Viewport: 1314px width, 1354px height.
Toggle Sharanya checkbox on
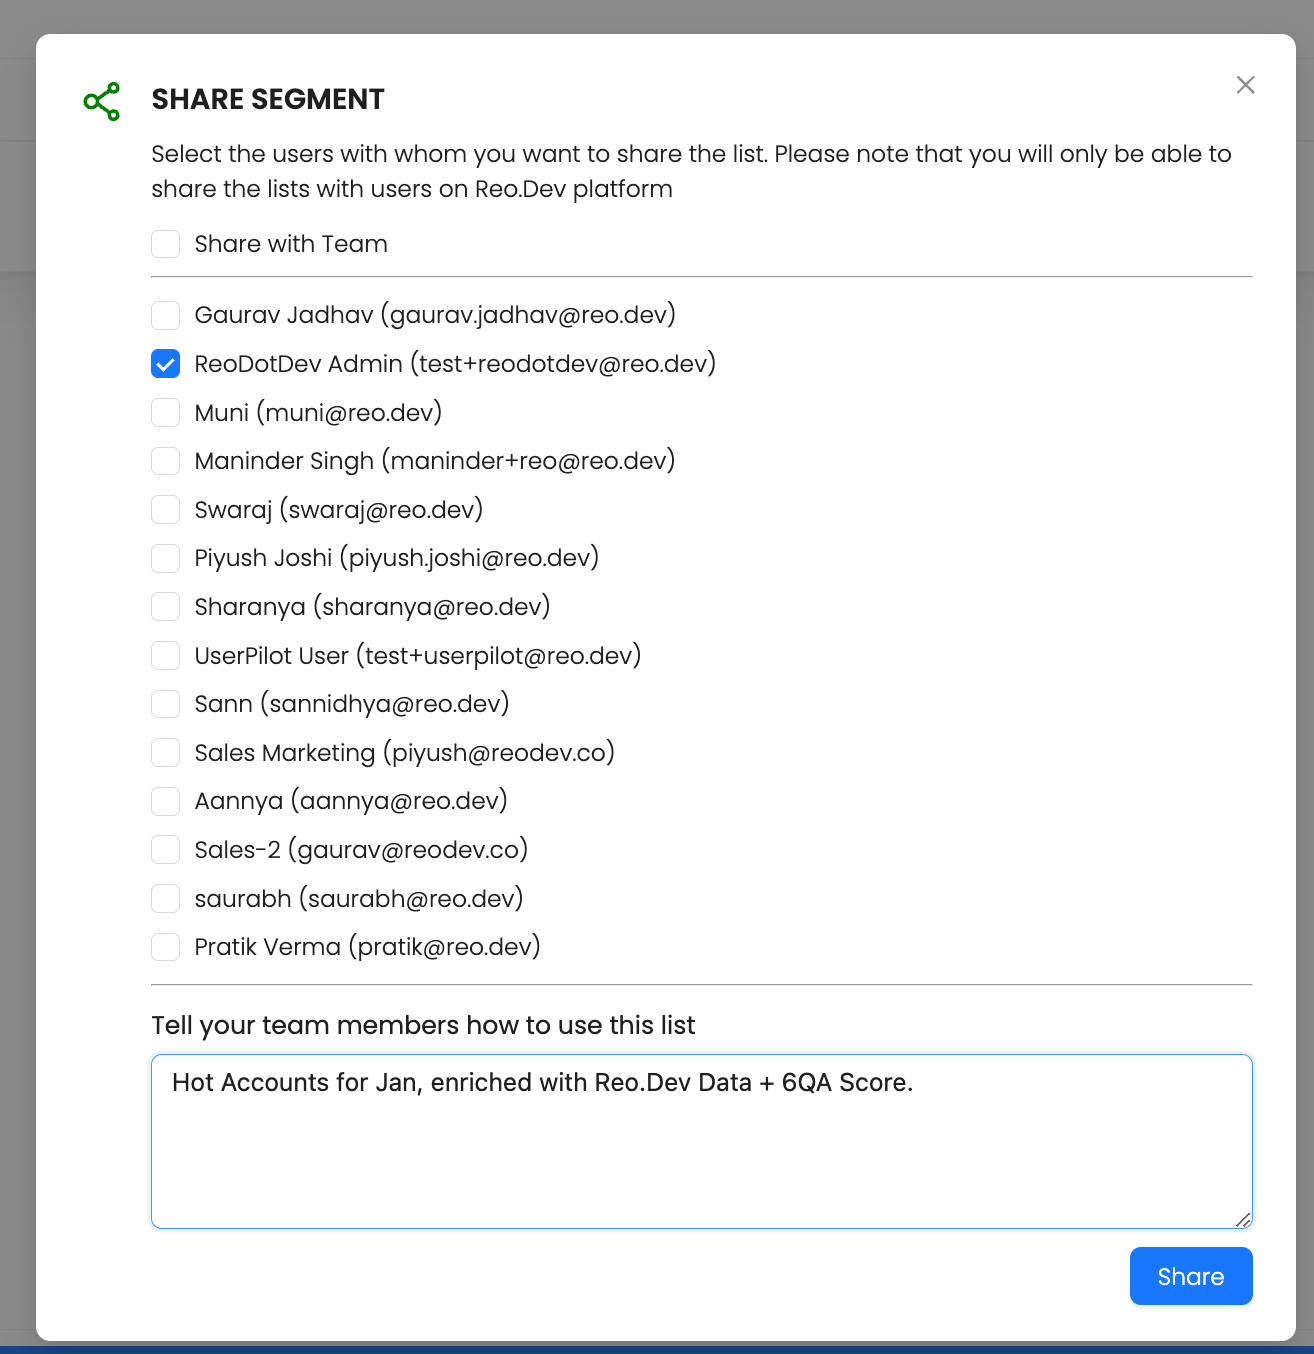pyautogui.click(x=166, y=607)
